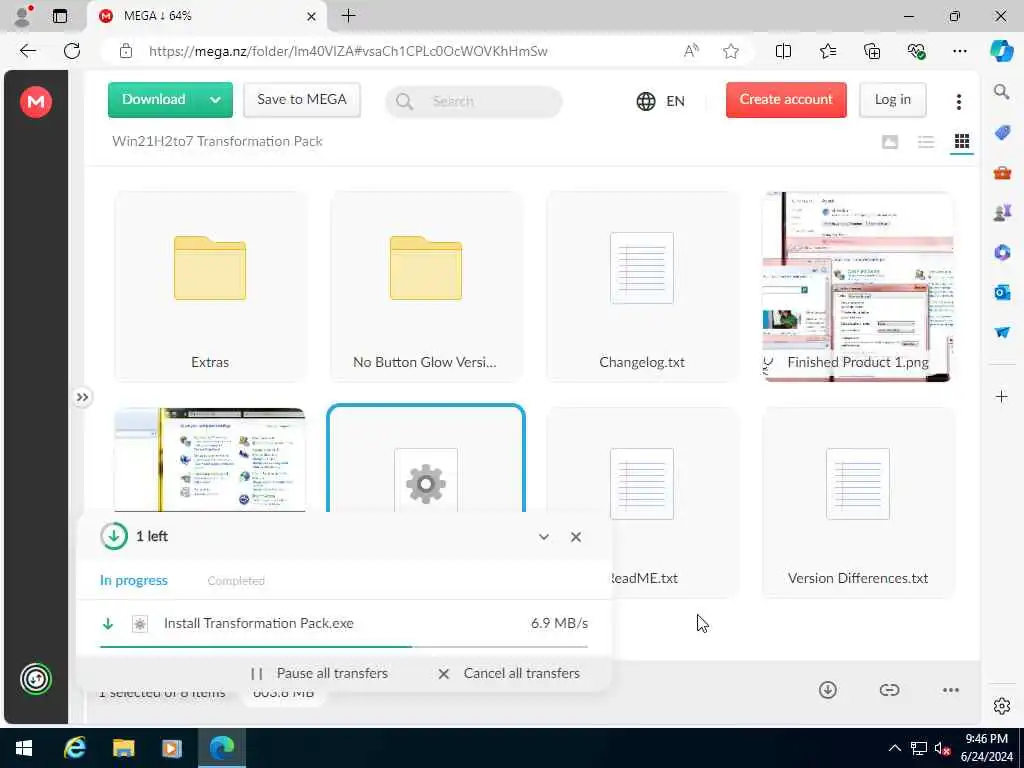Viewport: 1024px width, 768px height.
Task: Click the mega.nz address bar URL
Action: click(x=348, y=51)
